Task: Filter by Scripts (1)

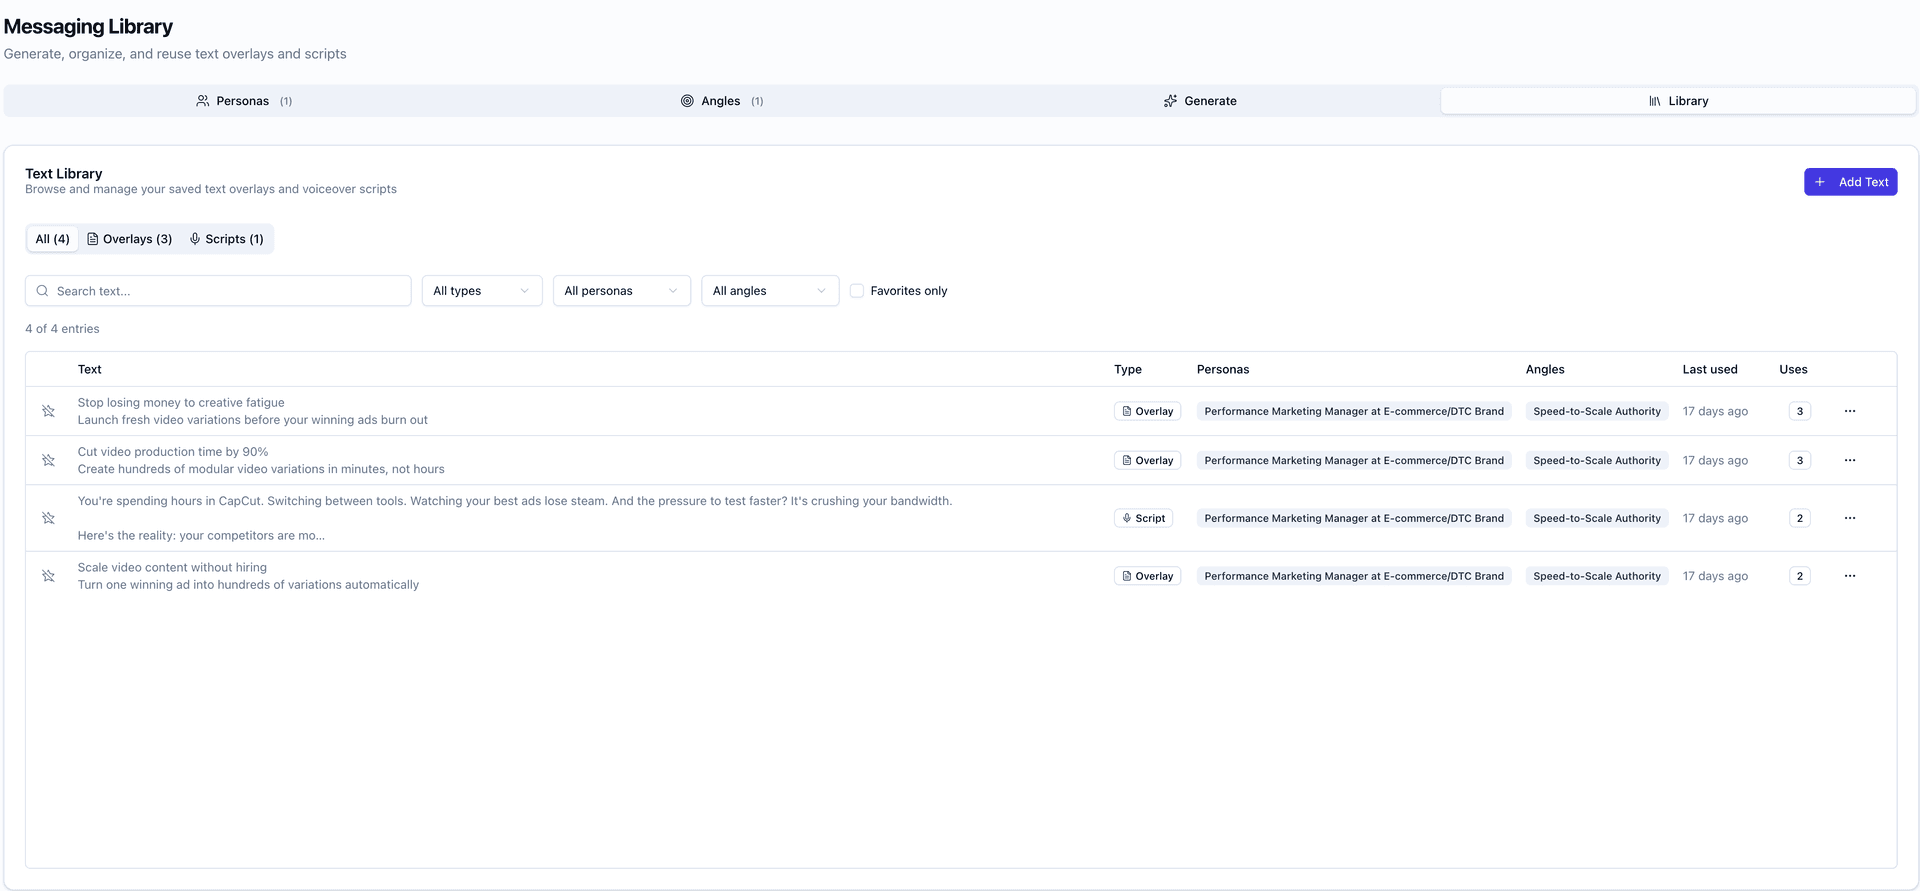Action: coord(227,239)
